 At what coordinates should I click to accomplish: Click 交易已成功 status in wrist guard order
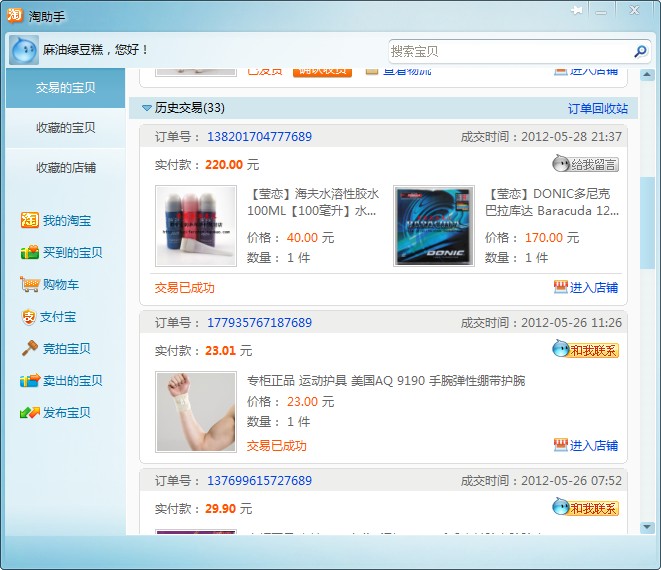click(277, 445)
